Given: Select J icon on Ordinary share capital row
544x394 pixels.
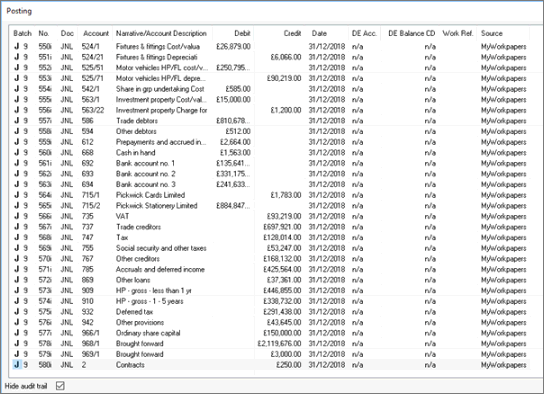Looking at the screenshot, I should point(16,333).
